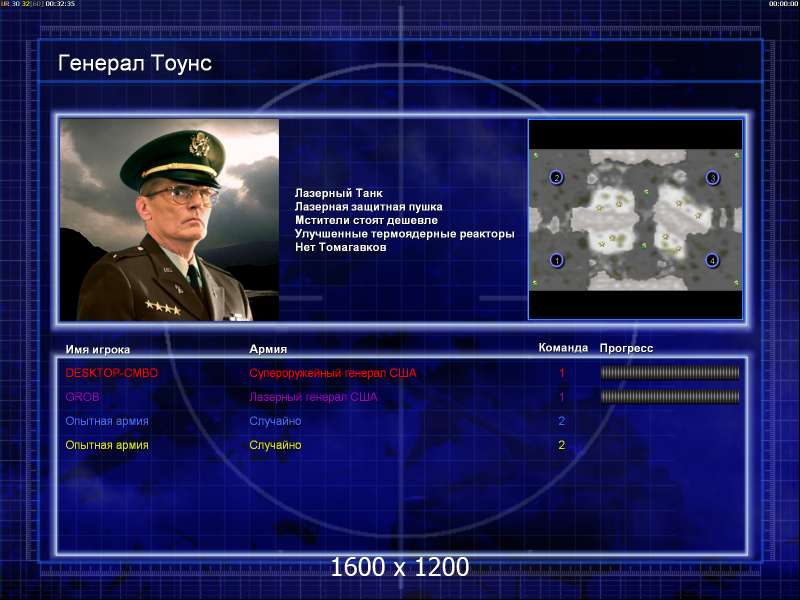Click the yellow 'Случайно' army entry

[x=275, y=445]
